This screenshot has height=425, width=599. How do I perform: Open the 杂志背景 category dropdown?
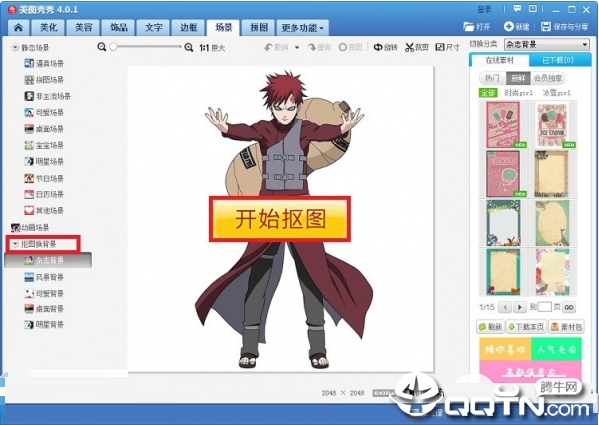pyautogui.click(x=547, y=45)
